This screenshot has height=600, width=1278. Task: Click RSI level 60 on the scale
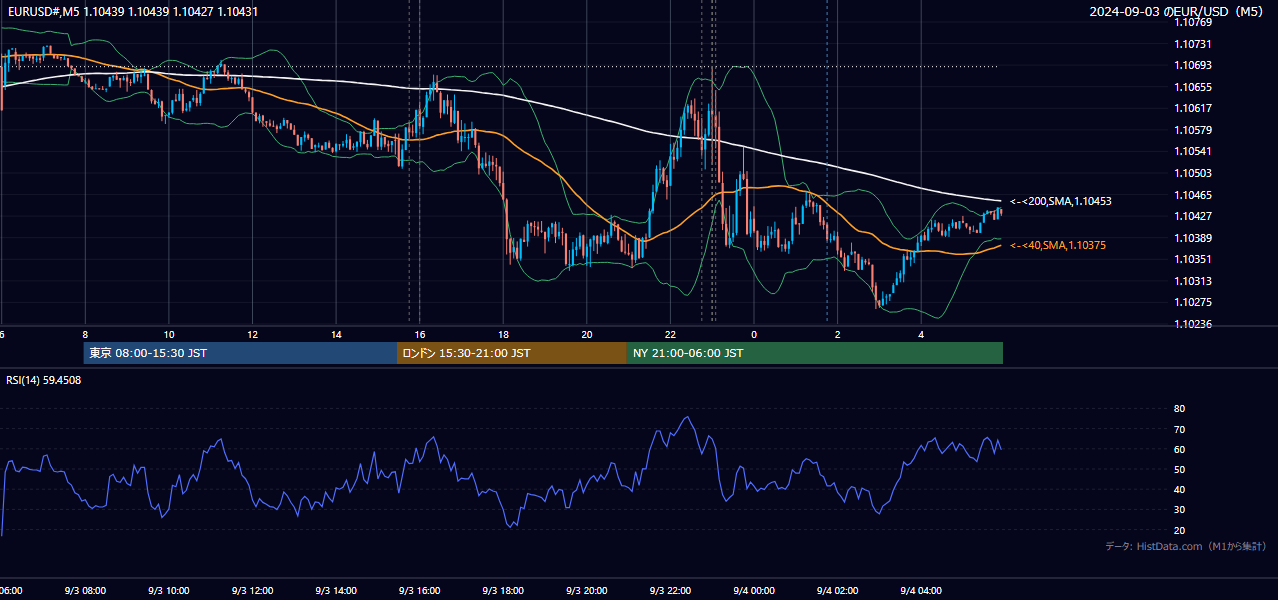coord(1179,449)
